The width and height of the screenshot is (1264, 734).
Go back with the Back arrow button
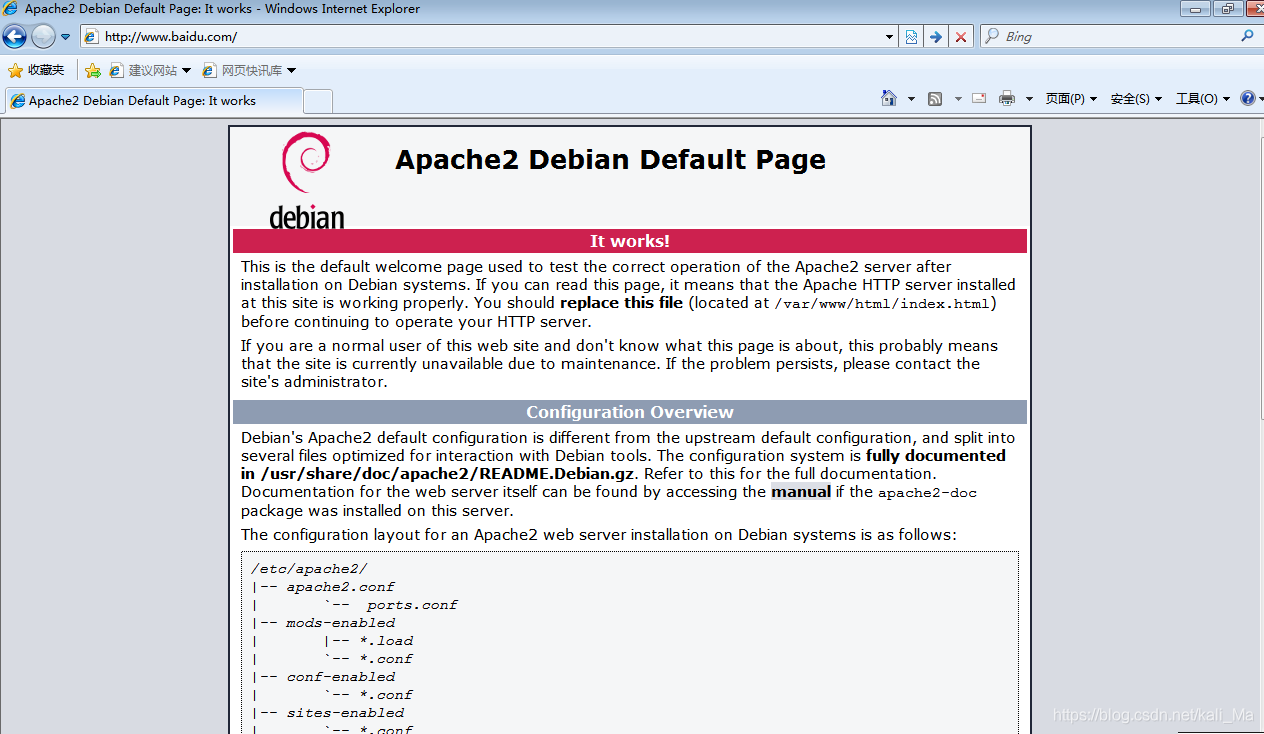[x=14, y=37]
